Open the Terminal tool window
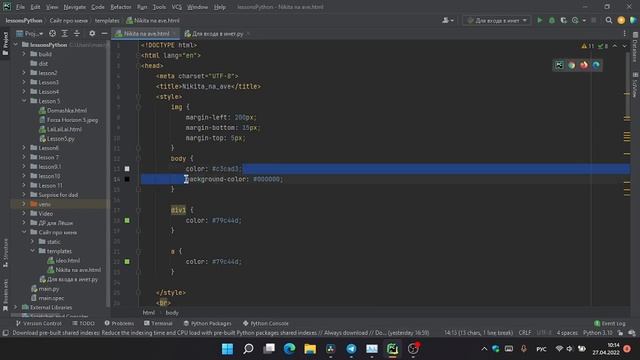Viewport: 640px width, 360px height. point(158,323)
